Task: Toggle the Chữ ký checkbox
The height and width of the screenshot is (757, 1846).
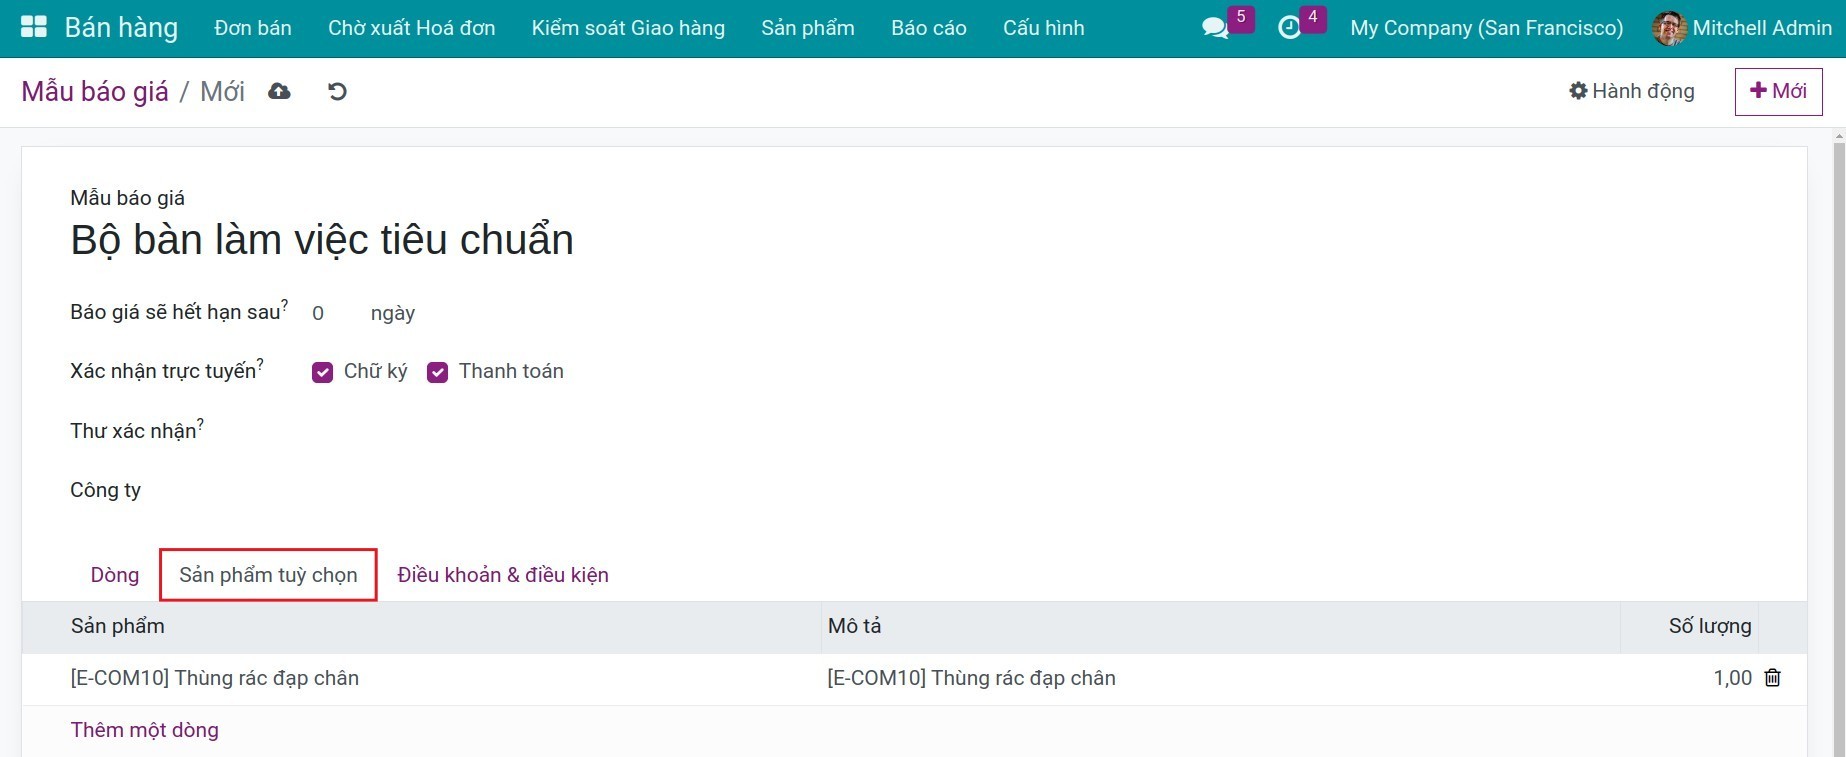Action: pos(322,372)
